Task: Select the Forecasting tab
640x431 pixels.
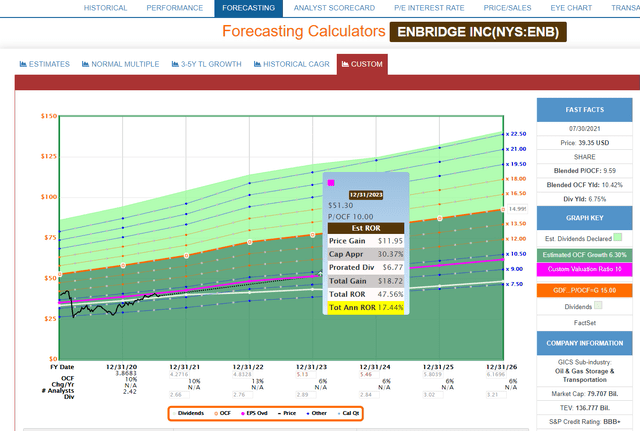Action: coord(249,8)
